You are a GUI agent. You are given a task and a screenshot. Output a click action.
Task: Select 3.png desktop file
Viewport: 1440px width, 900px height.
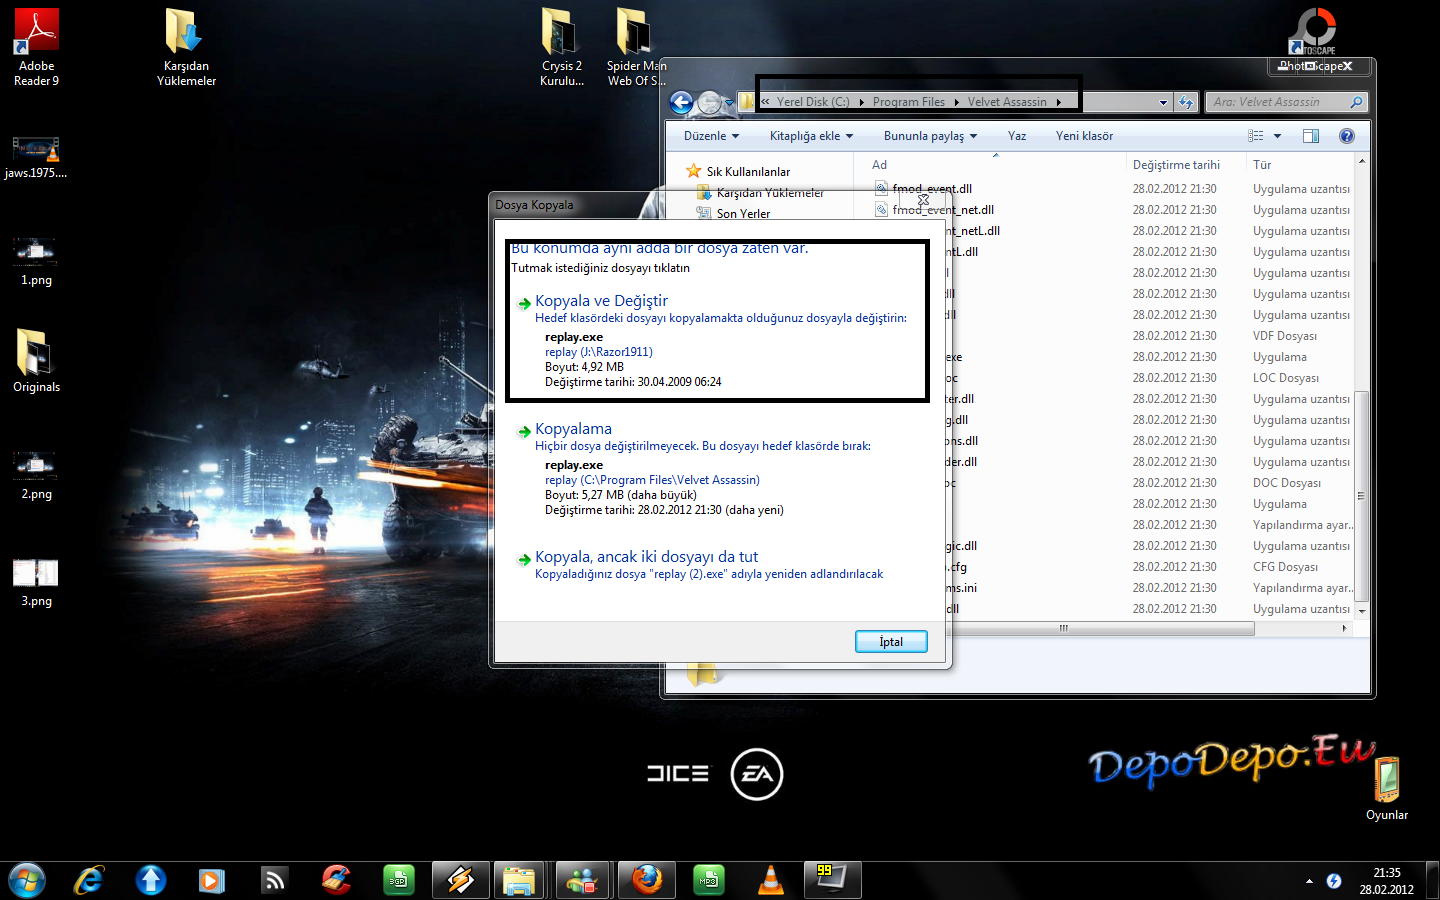[x=36, y=583]
